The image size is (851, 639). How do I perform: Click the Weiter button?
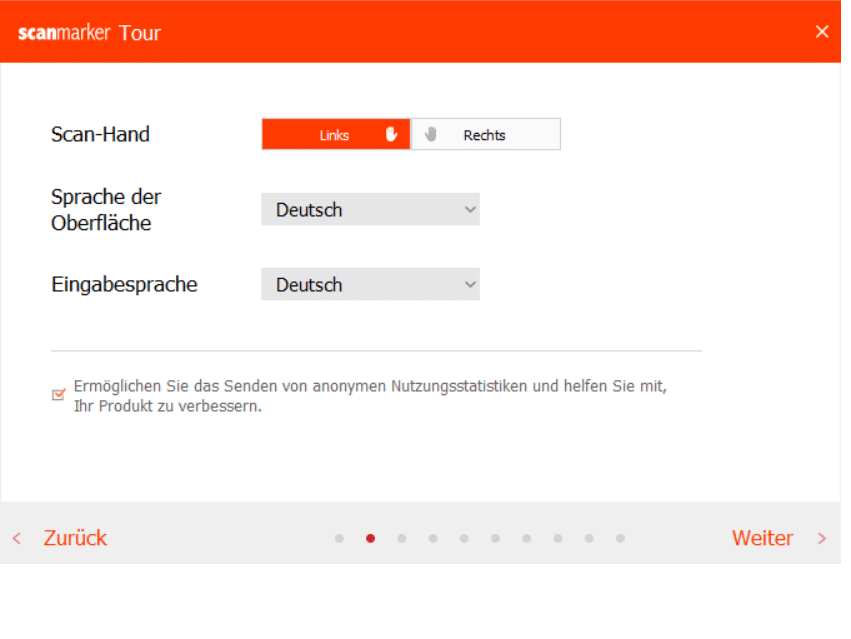point(762,538)
